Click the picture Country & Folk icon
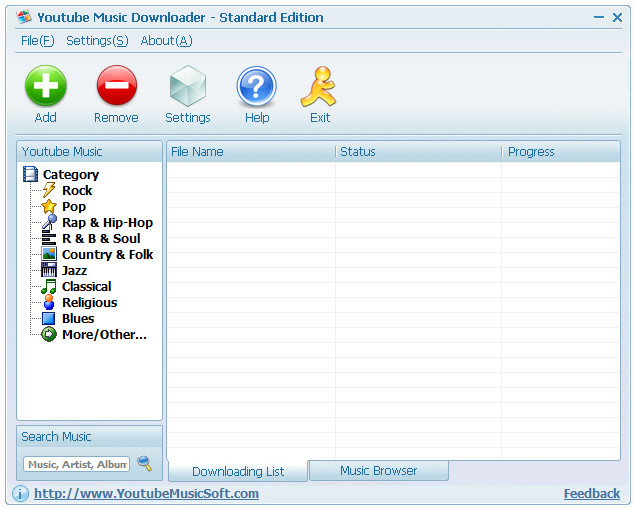The width and height of the screenshot is (634, 508). pos(49,254)
